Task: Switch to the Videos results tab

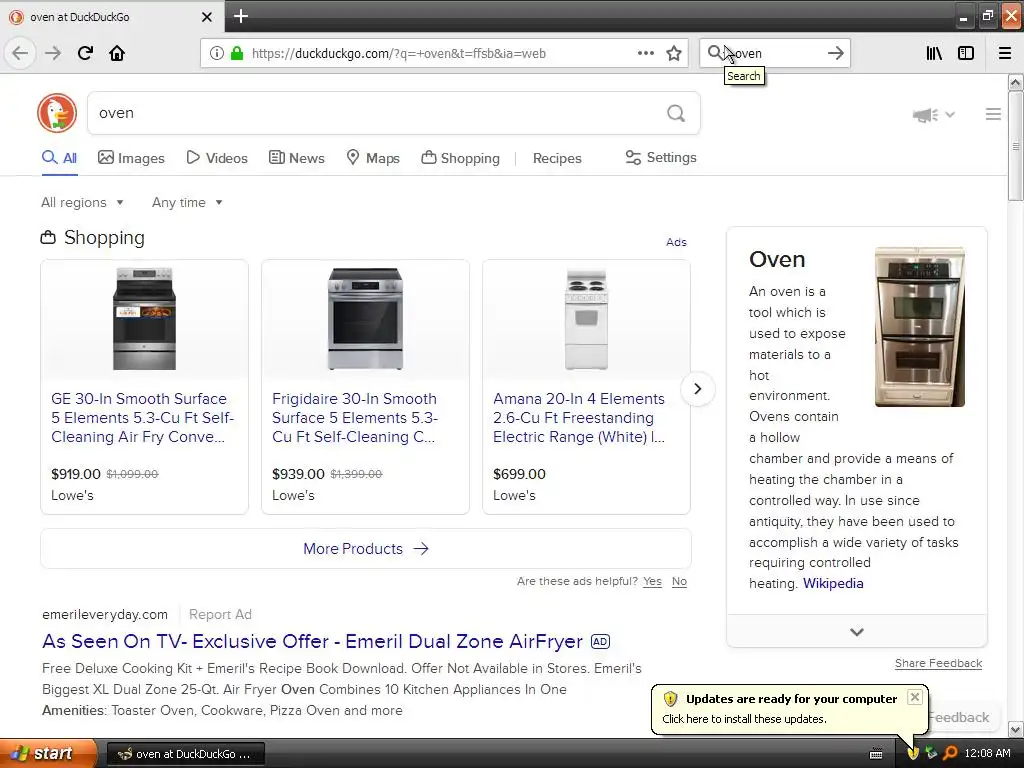Action: pos(217,158)
